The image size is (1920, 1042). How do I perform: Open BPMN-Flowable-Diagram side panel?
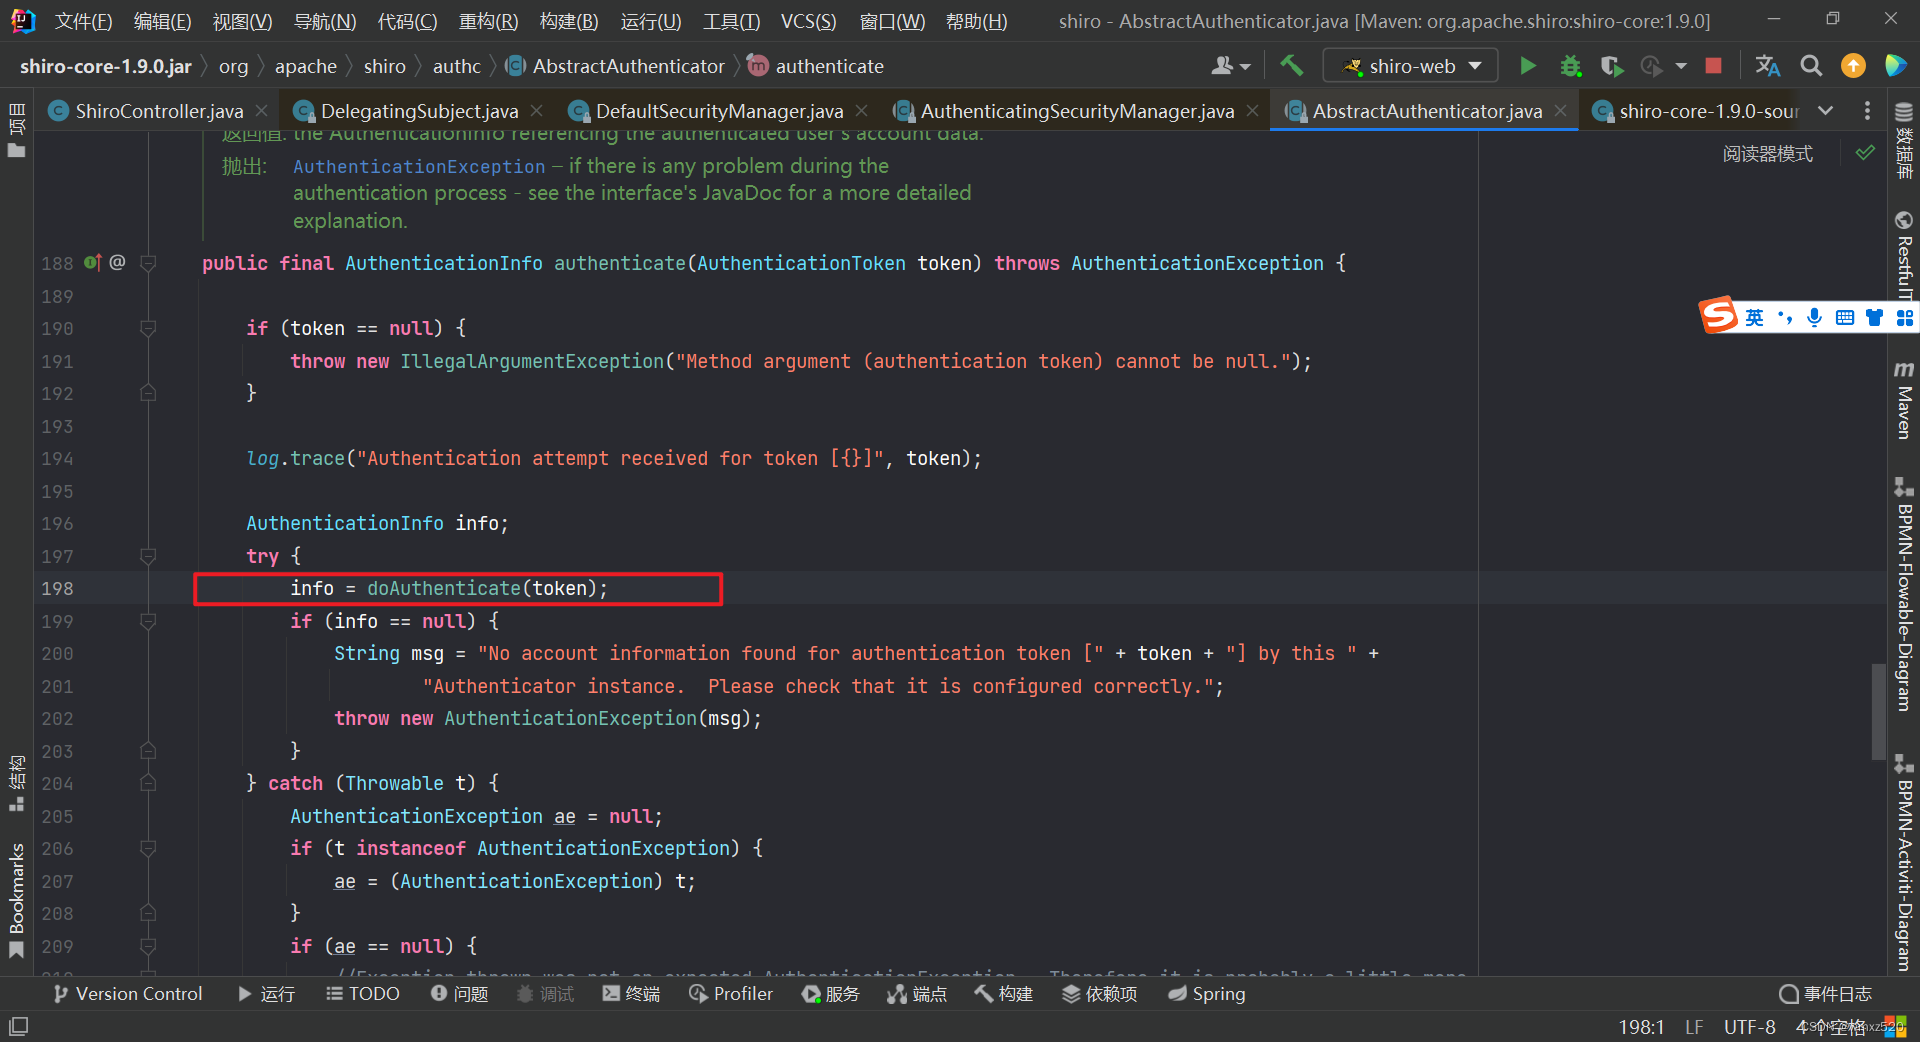pyautogui.click(x=1904, y=595)
